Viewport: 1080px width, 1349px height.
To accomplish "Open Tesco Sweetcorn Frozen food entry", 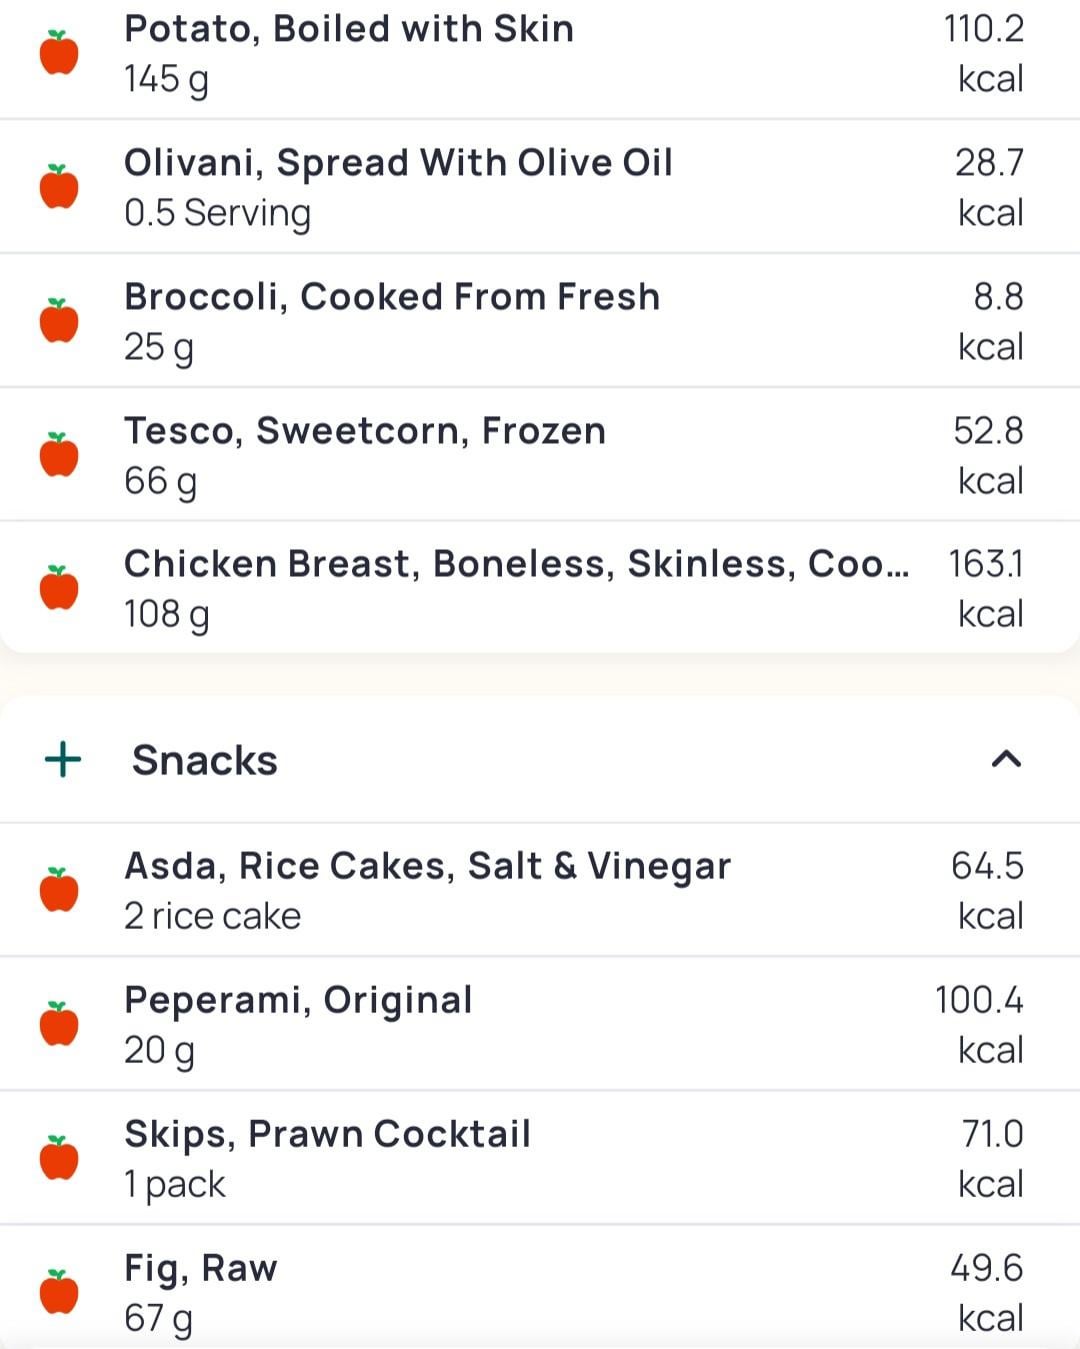I will tap(365, 432).
